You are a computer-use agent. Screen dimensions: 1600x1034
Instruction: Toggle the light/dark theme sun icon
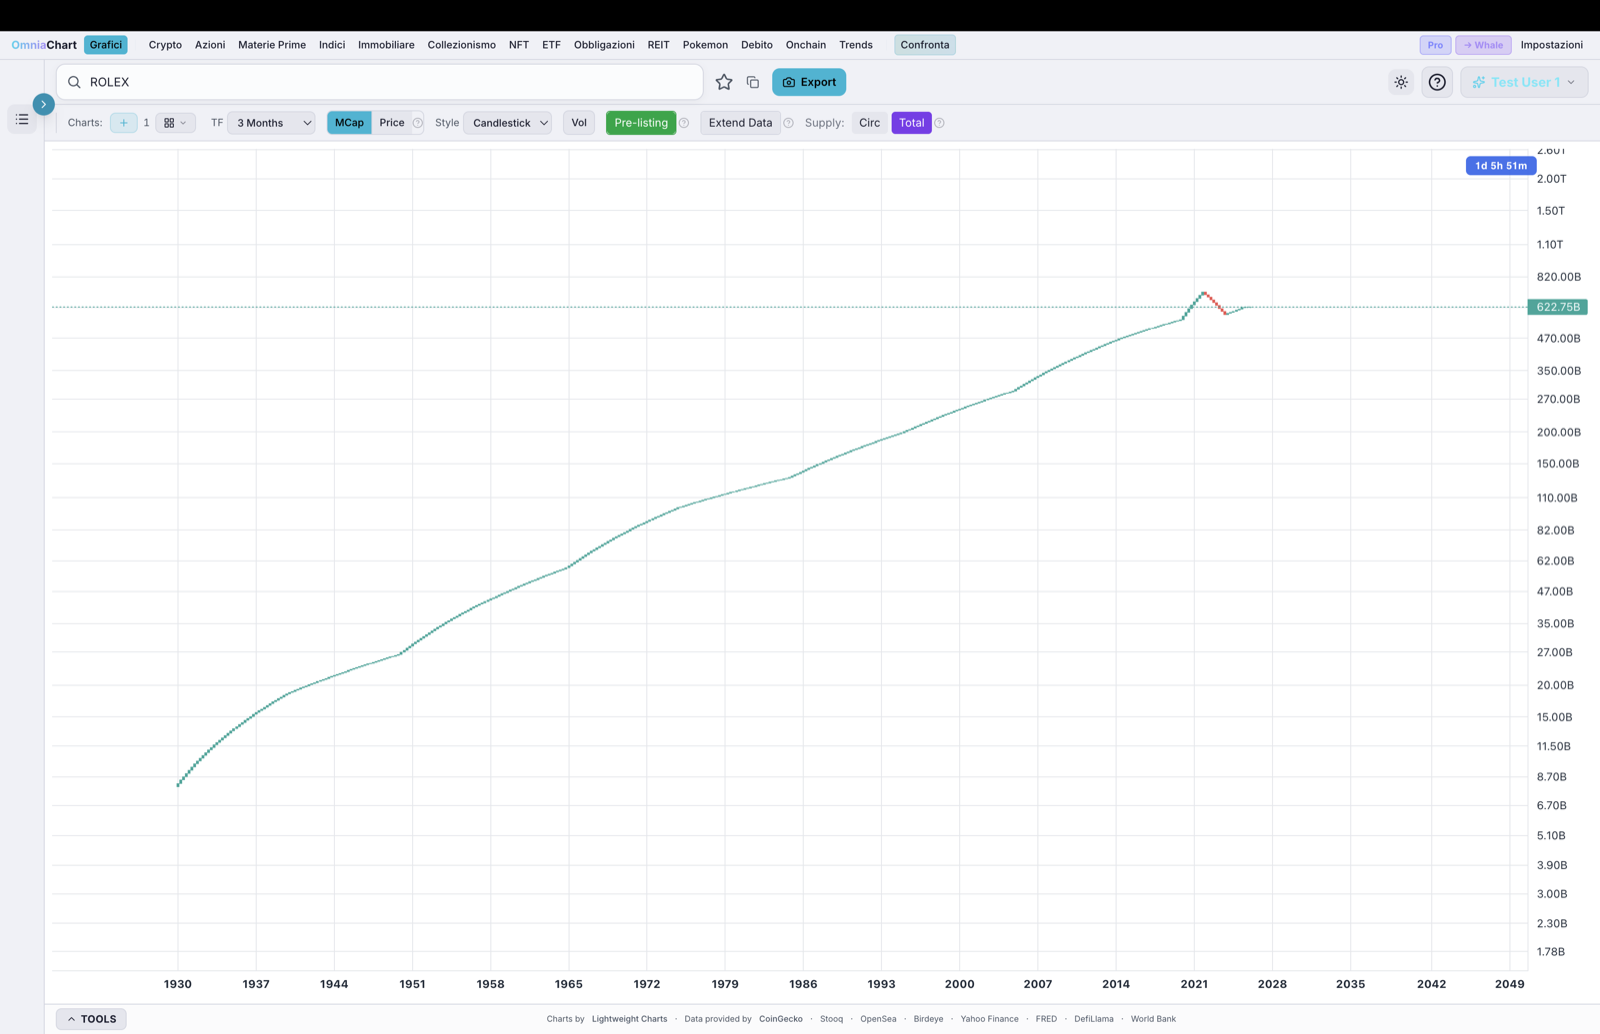[x=1401, y=82]
